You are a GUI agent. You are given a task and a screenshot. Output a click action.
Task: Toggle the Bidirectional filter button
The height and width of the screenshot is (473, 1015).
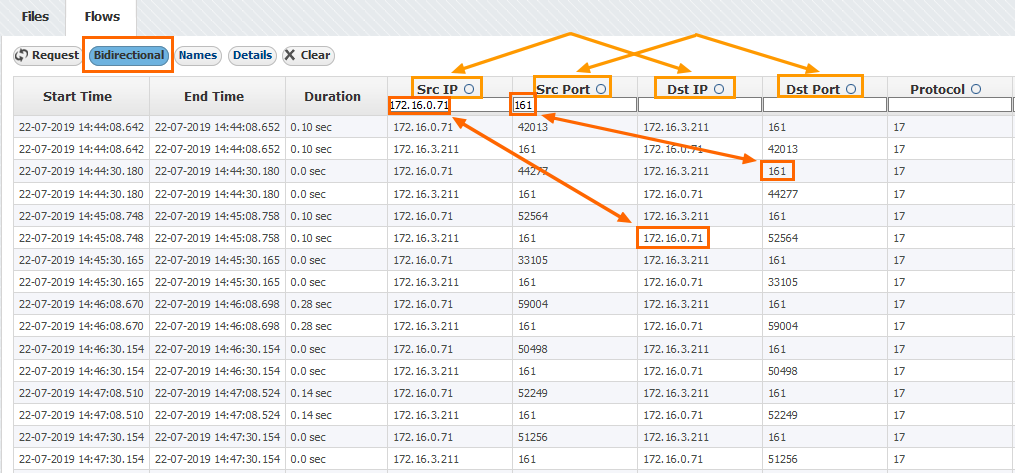coord(129,55)
